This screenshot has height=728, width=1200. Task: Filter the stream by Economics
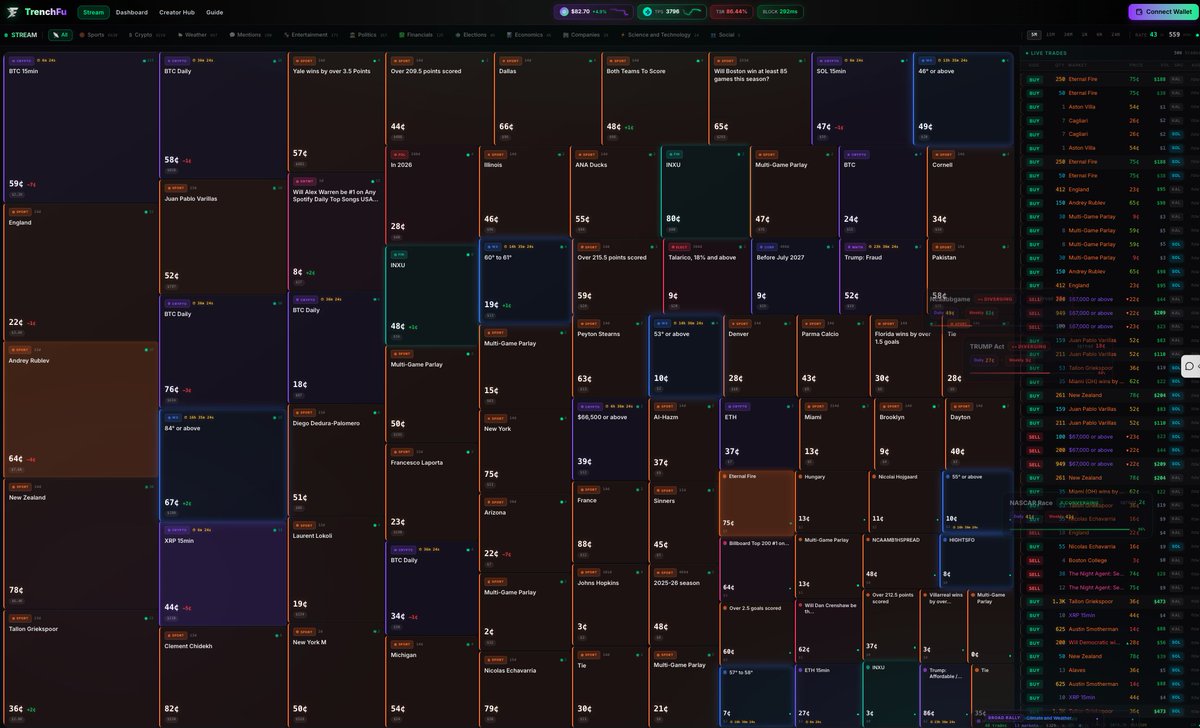[x=528, y=35]
